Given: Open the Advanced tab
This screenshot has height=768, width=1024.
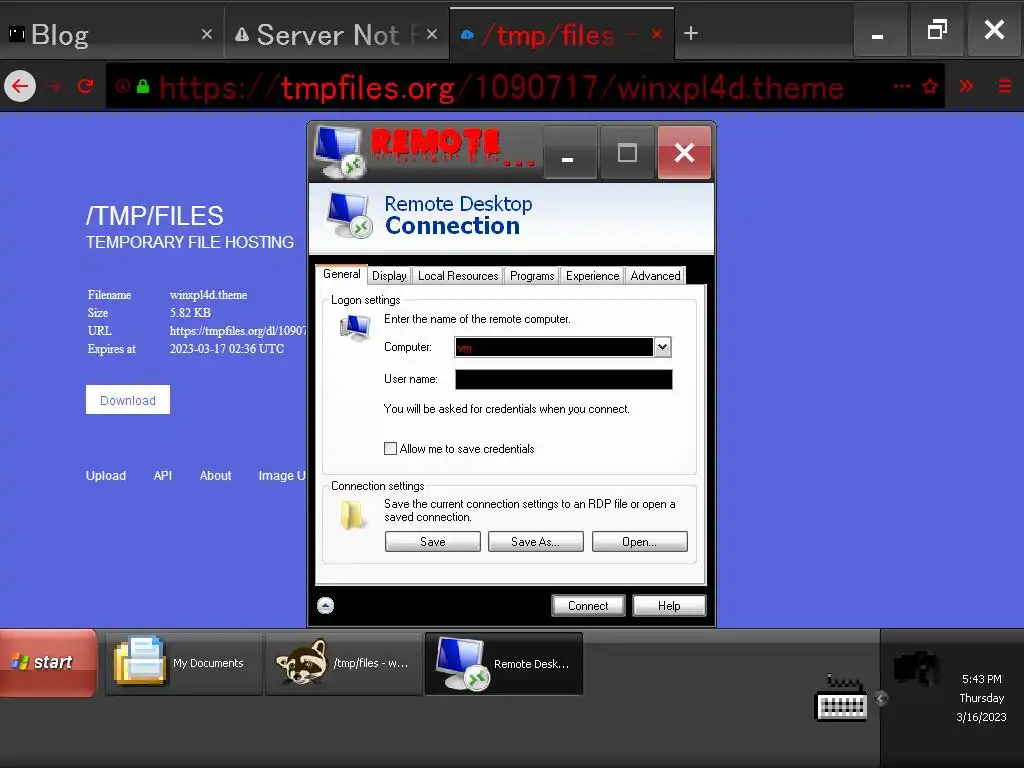Looking at the screenshot, I should [655, 276].
